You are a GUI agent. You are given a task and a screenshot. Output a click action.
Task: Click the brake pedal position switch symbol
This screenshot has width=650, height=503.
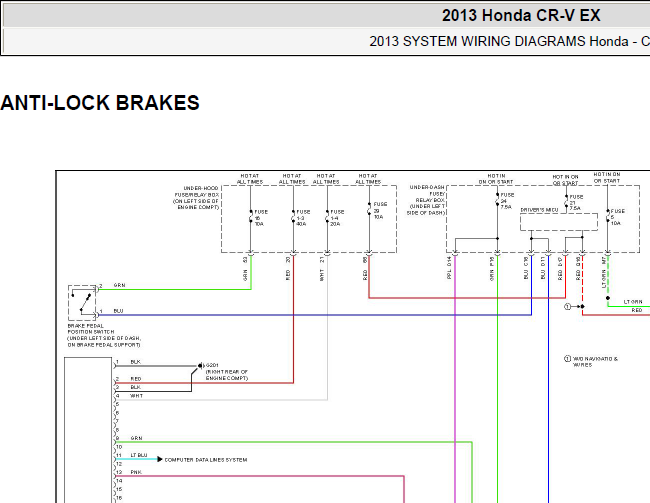click(82, 303)
